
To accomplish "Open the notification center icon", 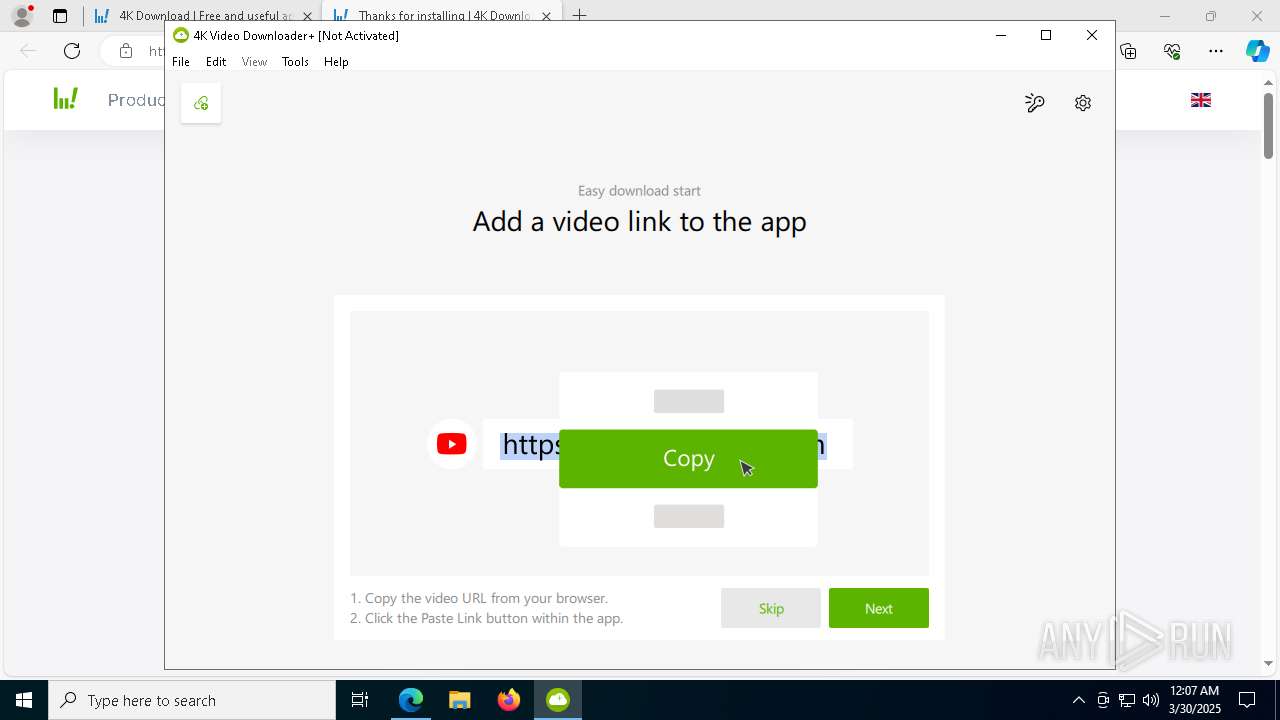I will [1247, 700].
